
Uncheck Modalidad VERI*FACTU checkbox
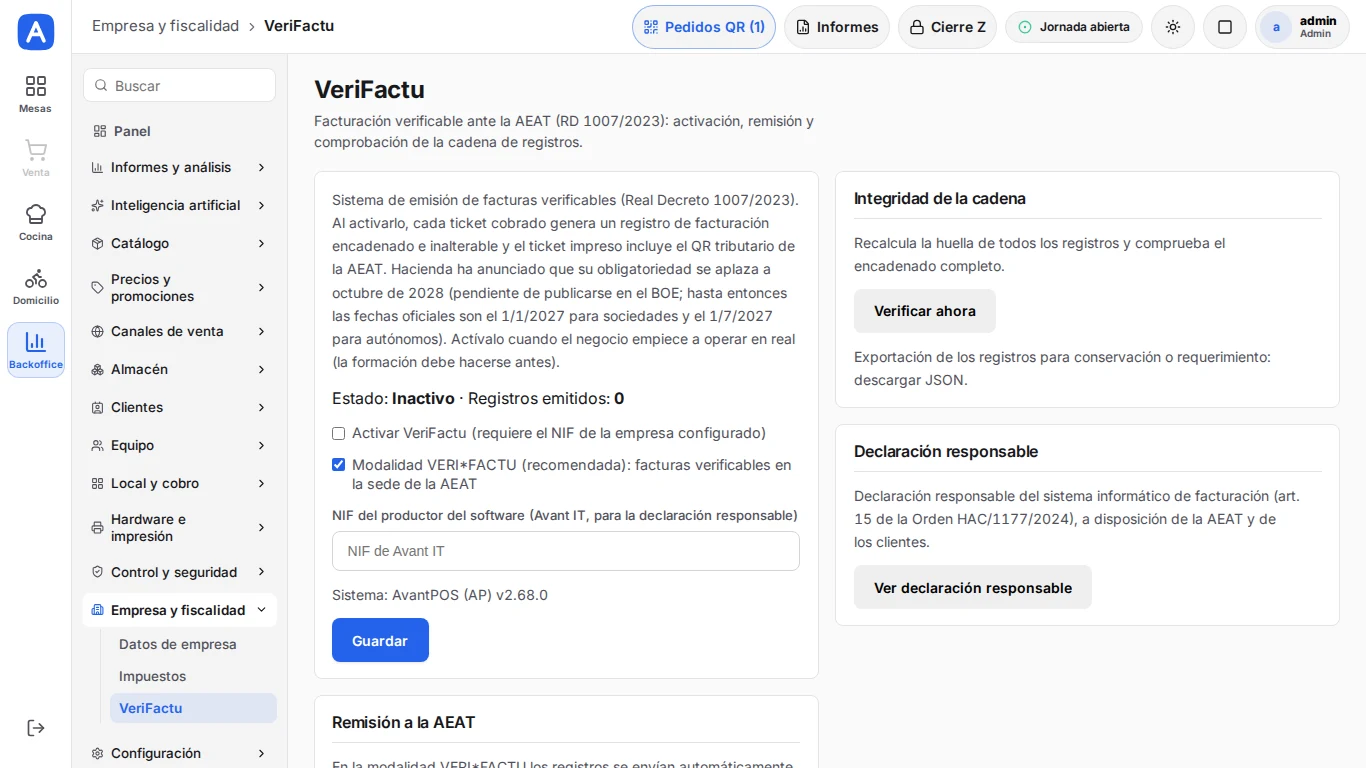pyautogui.click(x=339, y=465)
